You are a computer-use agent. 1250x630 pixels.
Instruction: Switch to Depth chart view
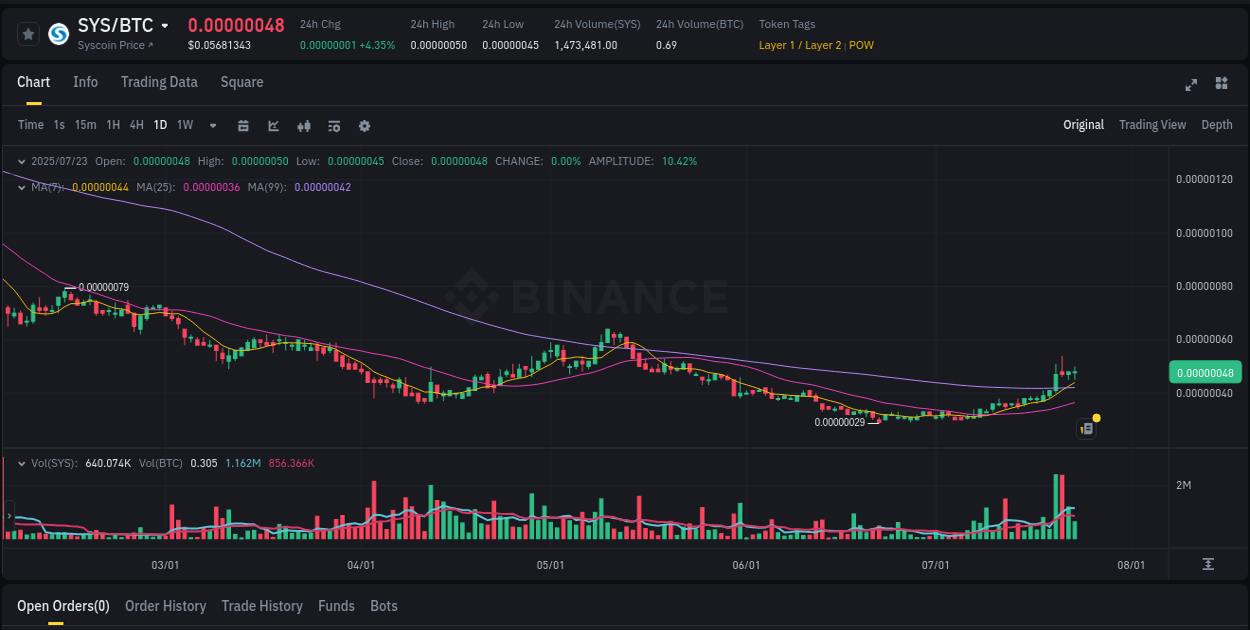(1217, 125)
